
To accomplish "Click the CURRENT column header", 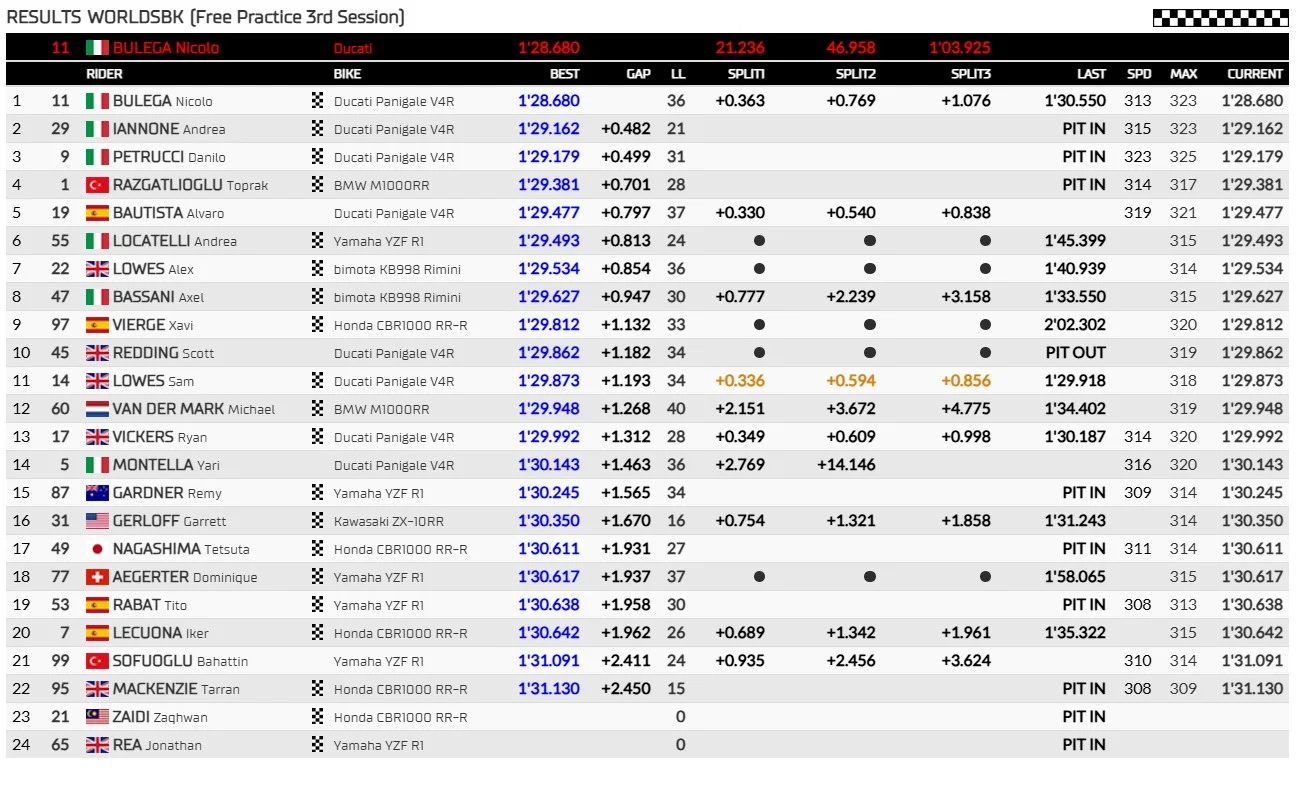I will (1255, 74).
